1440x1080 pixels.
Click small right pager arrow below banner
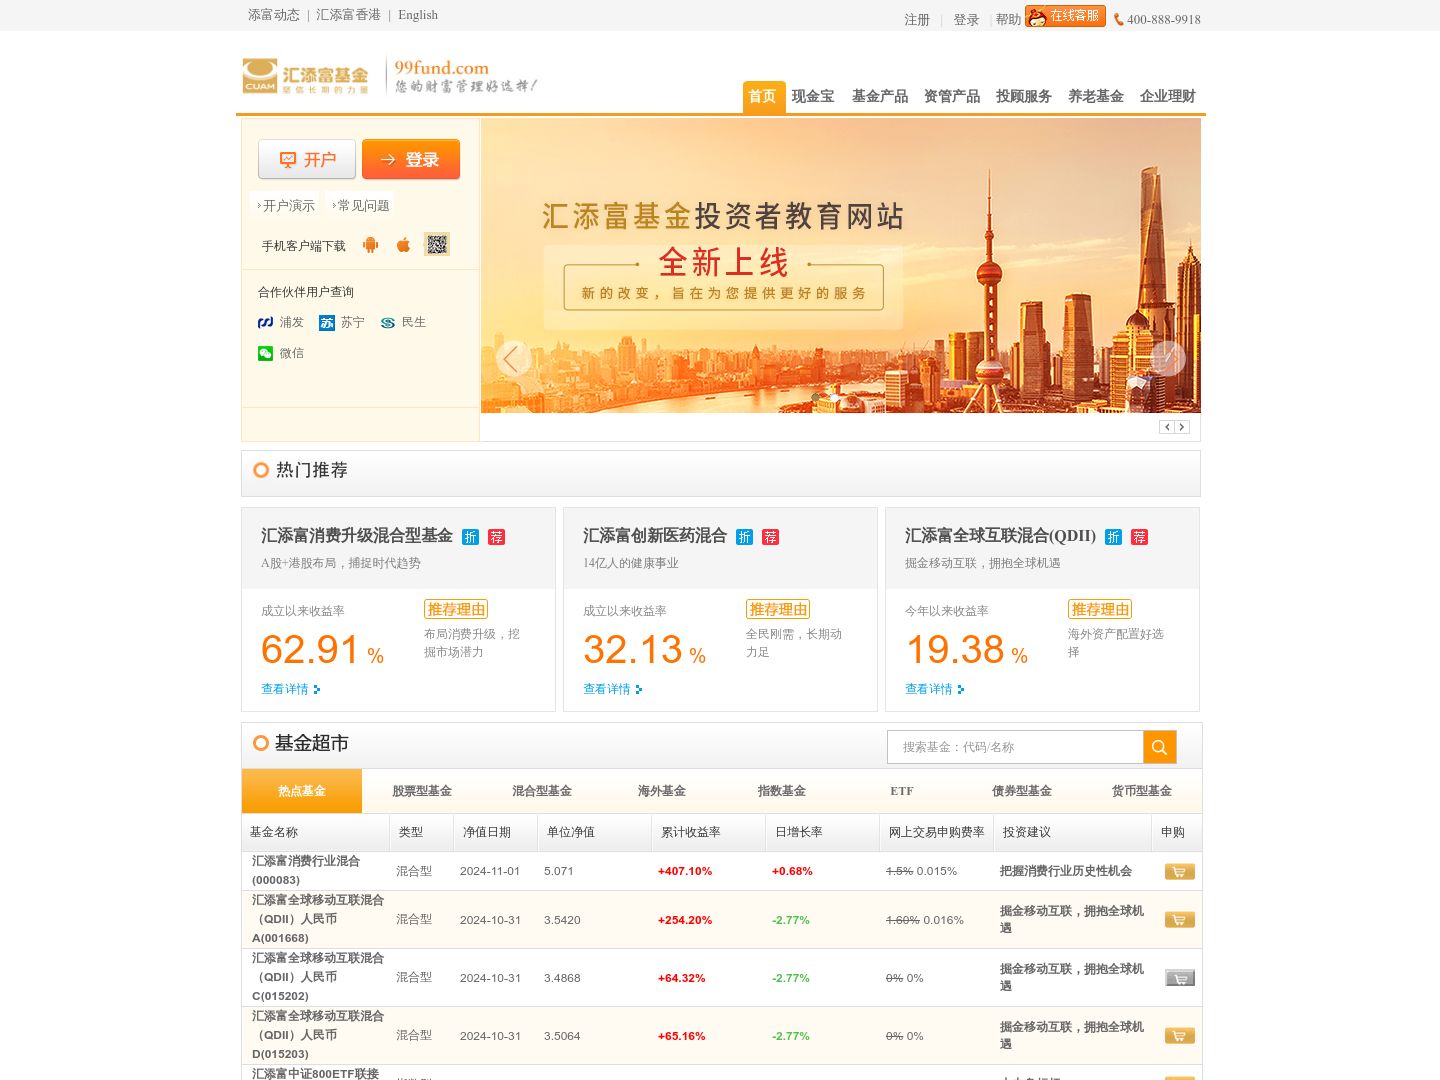click(x=1182, y=427)
